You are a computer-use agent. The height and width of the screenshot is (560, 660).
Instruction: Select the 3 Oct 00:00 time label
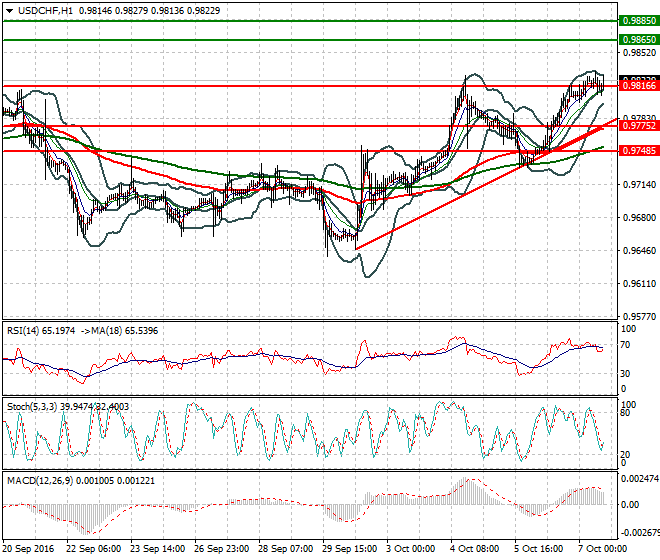pos(411,549)
